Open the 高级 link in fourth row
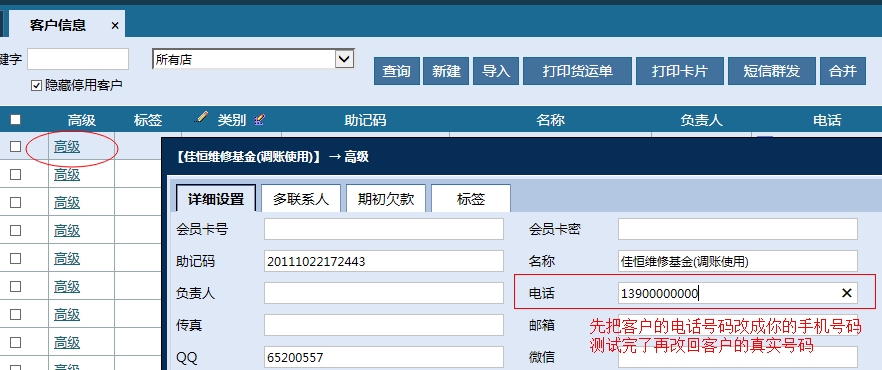 click(x=67, y=231)
